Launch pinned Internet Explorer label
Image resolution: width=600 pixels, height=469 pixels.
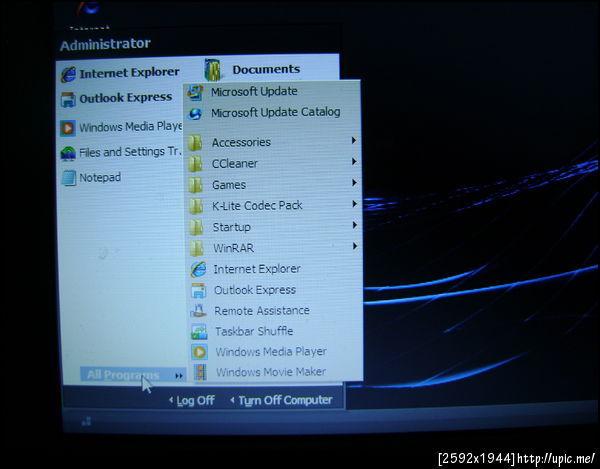click(129, 73)
